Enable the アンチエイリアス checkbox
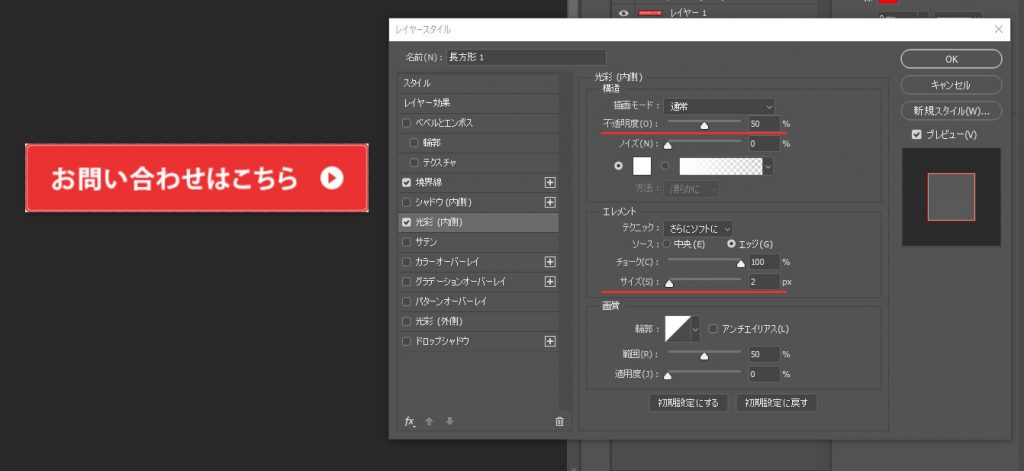Screen dimensions: 1024x471 coord(713,328)
